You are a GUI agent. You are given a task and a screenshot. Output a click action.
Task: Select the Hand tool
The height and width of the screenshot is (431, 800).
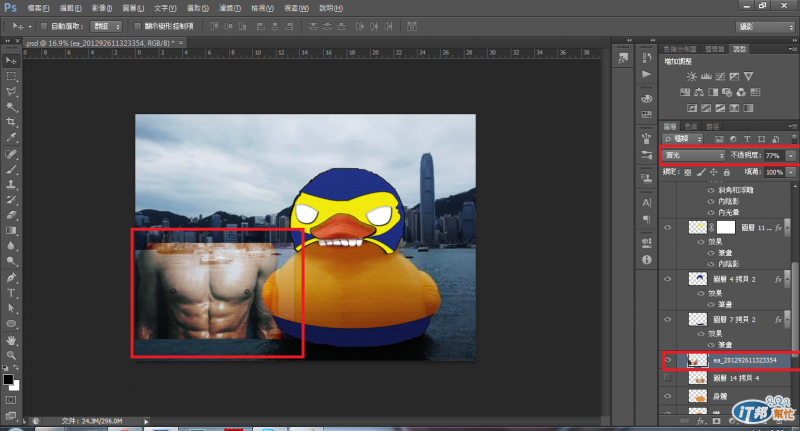pyautogui.click(x=11, y=340)
